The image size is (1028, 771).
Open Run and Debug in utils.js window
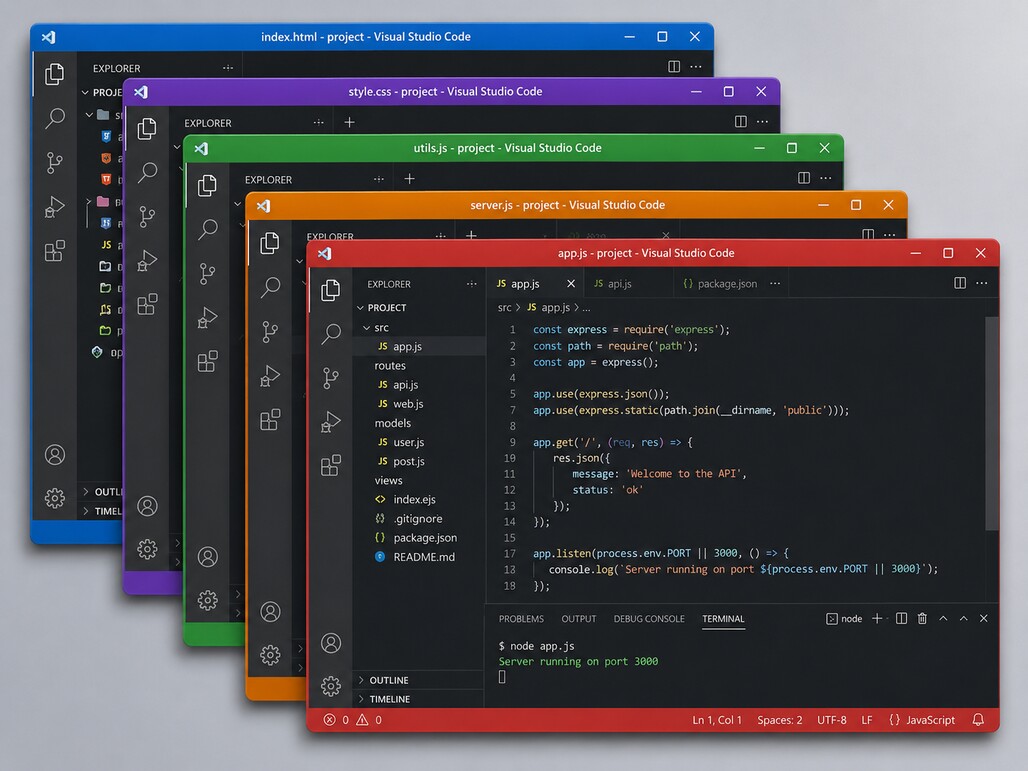tap(207, 318)
